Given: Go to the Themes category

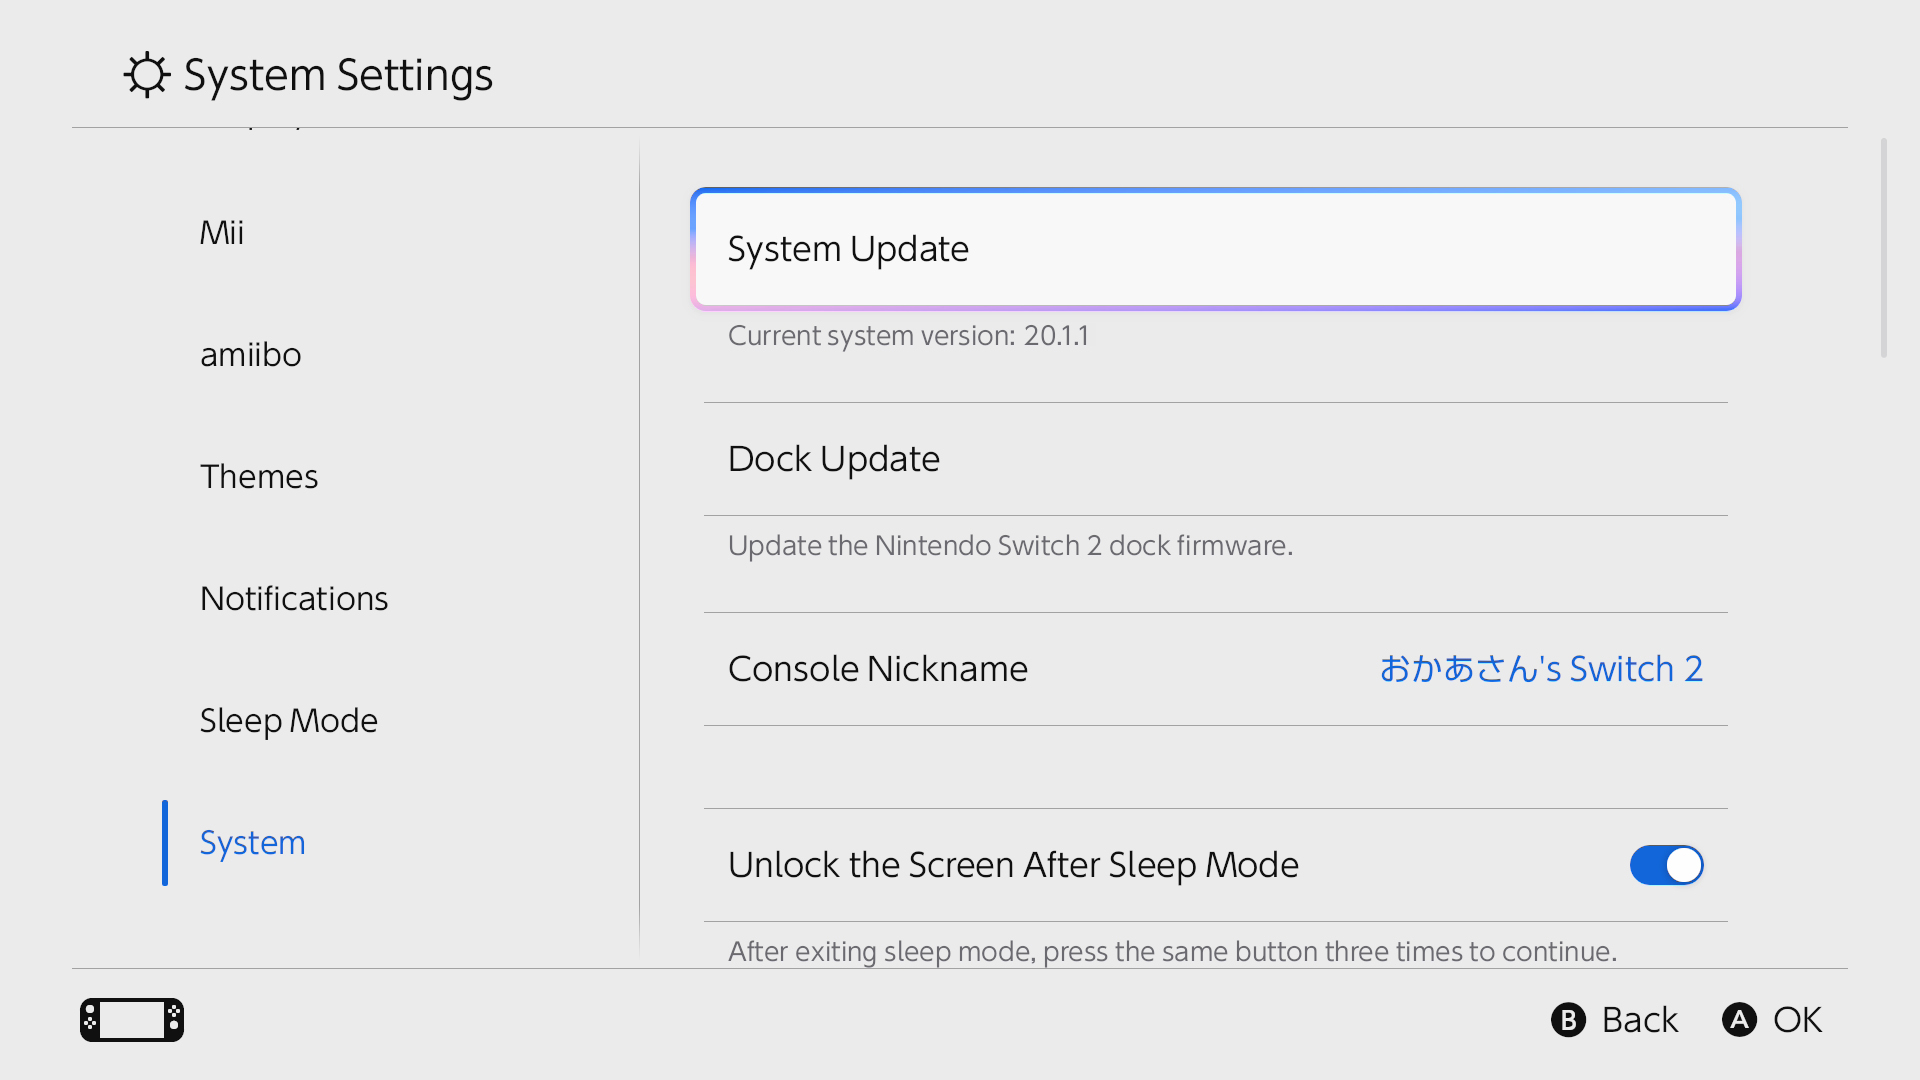Looking at the screenshot, I should (x=259, y=477).
